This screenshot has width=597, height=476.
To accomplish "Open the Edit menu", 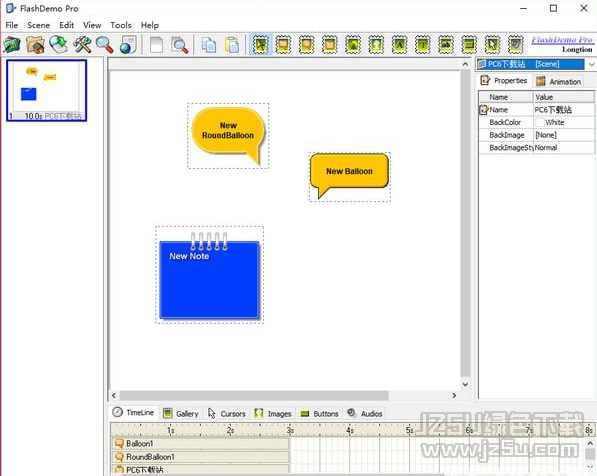I will 66,25.
